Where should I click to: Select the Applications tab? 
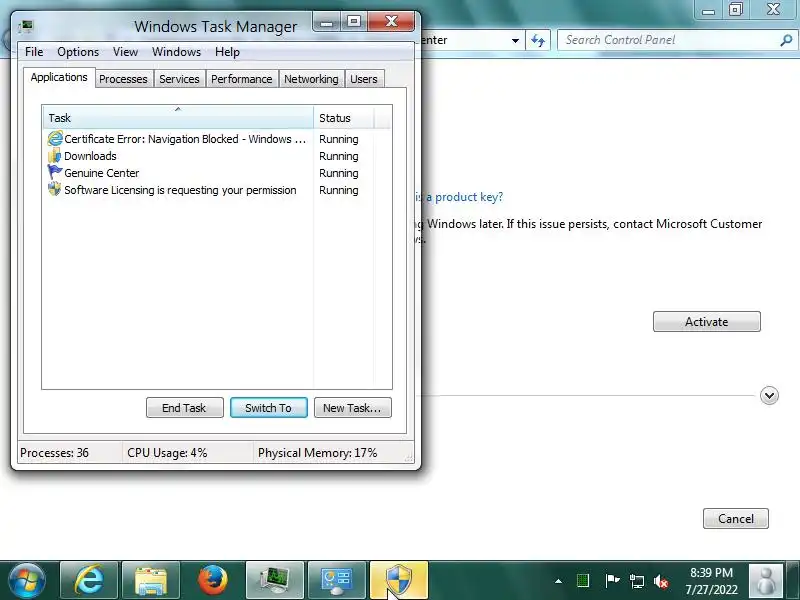(59, 77)
